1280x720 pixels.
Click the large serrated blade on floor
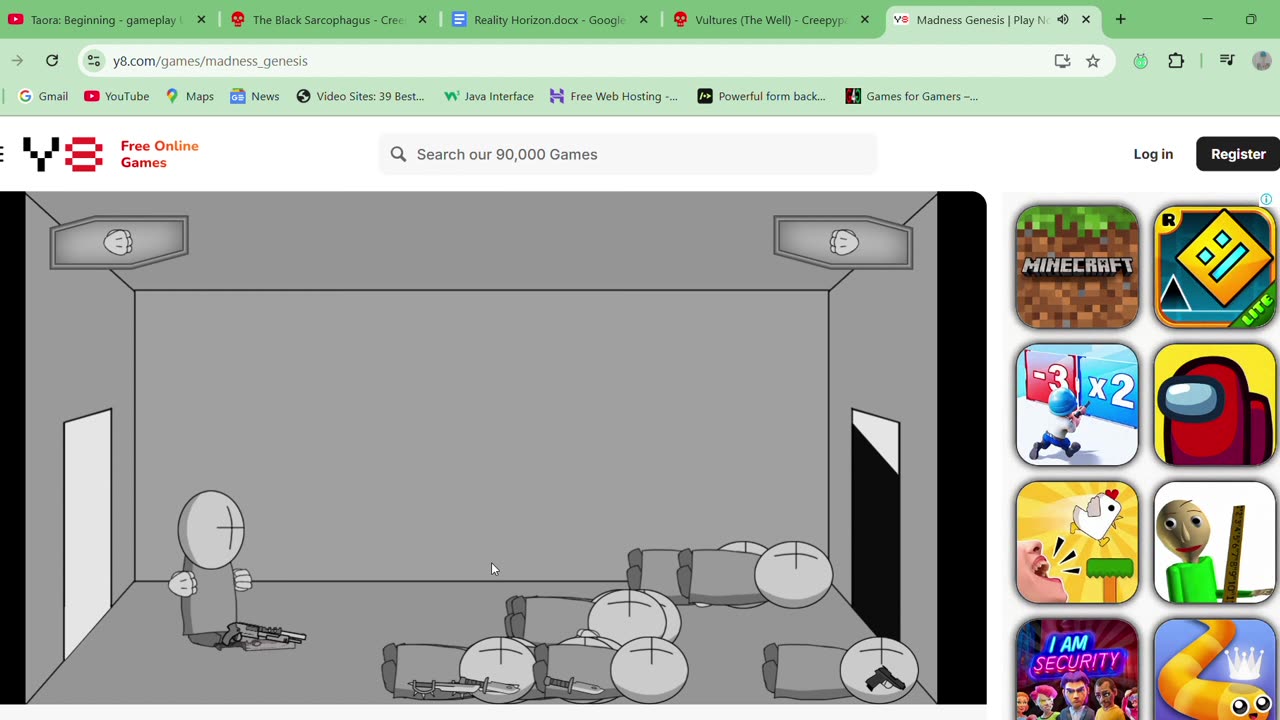point(463,687)
